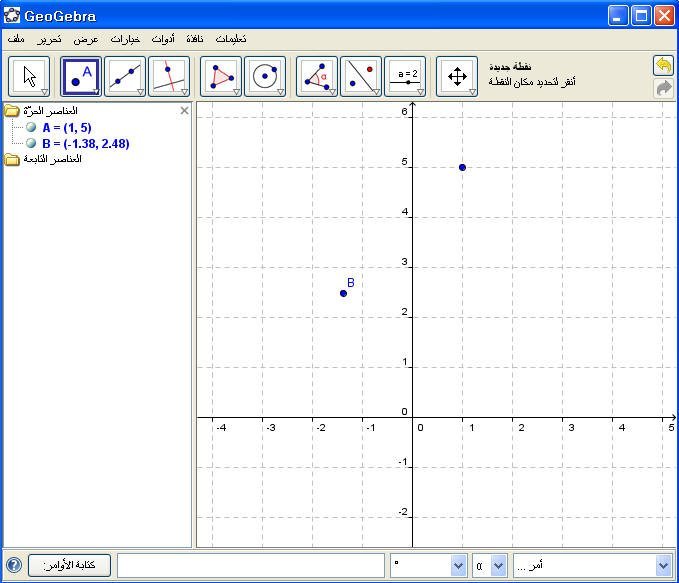Click the GeoGebra window logo icon
This screenshot has height=583, width=679.
(x=12, y=15)
